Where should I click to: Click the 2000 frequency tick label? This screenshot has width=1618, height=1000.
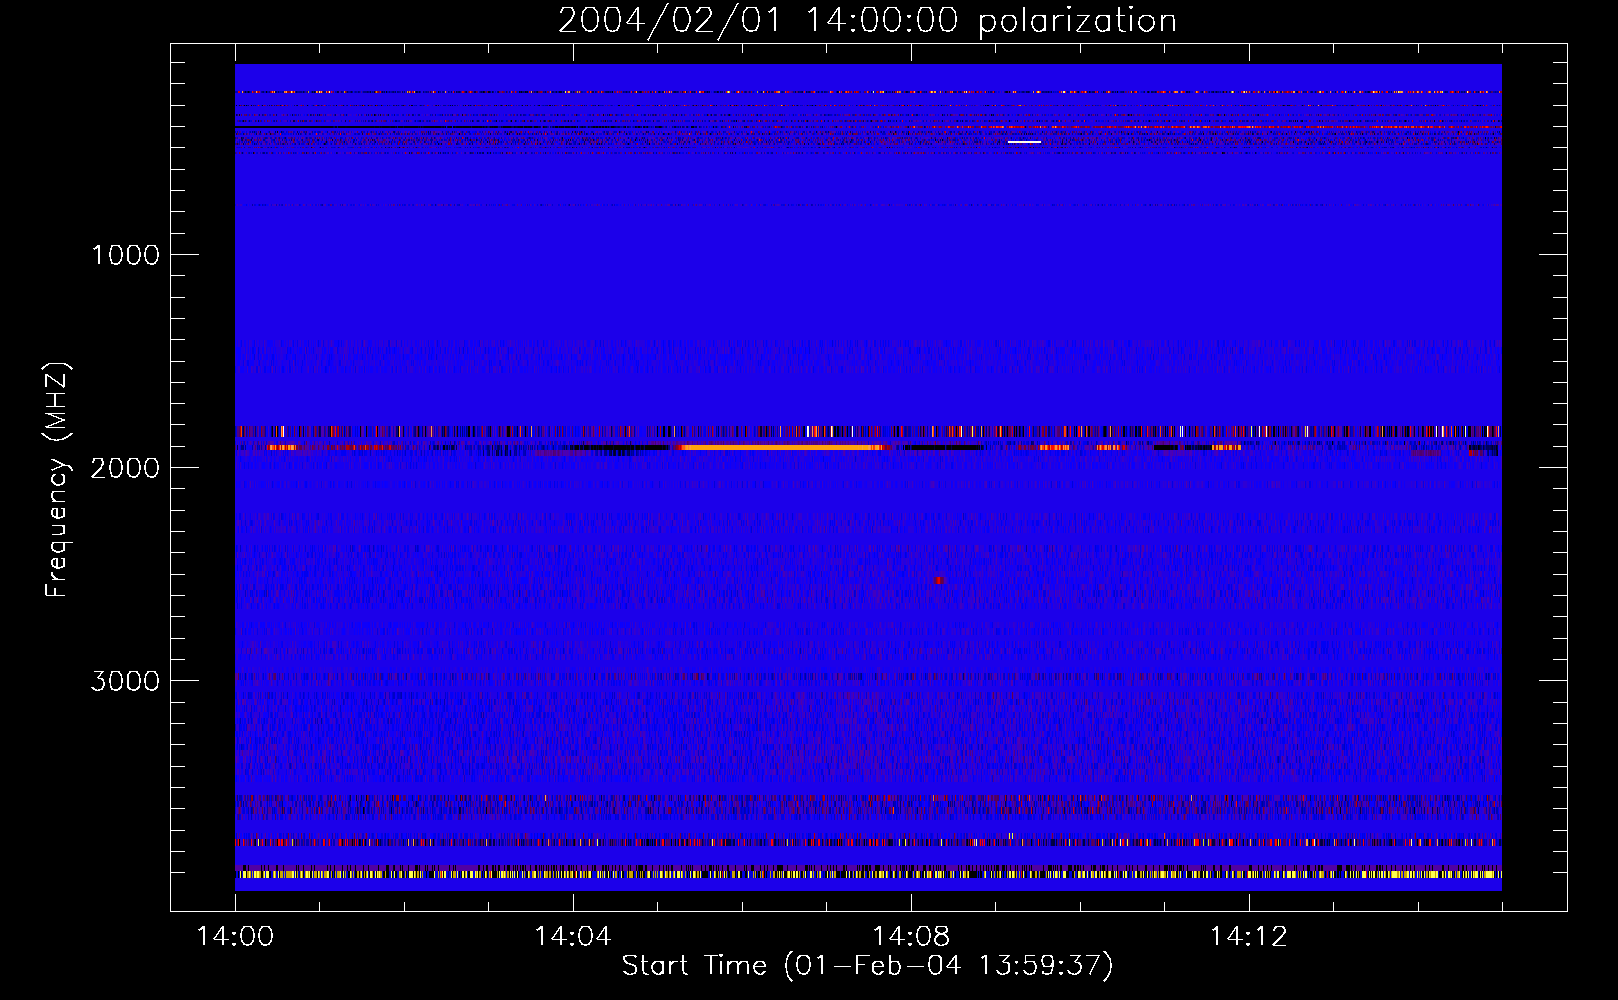coord(125,468)
